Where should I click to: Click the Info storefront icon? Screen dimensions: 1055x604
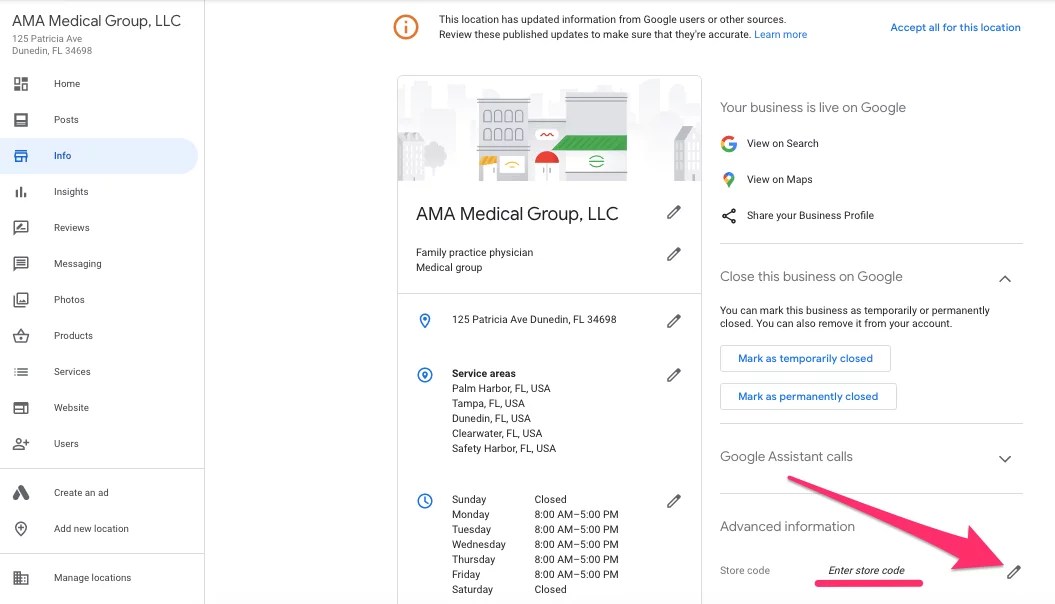pyautogui.click(x=21, y=156)
